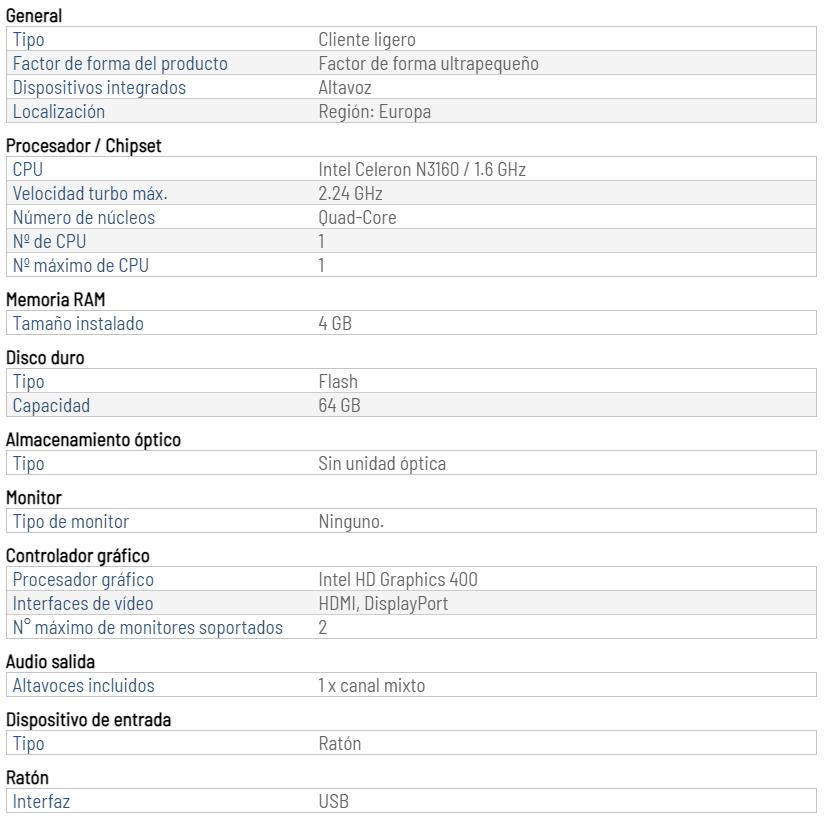Viewport: 824px width, 819px height.
Task: Click the 'Tipo de monitor' label
Action: click(71, 521)
